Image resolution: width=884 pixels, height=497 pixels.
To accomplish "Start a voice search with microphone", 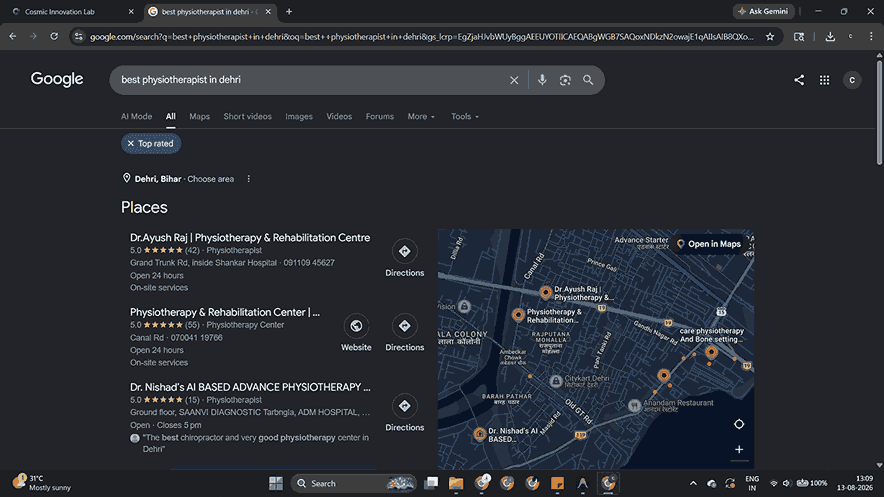I will pos(542,80).
